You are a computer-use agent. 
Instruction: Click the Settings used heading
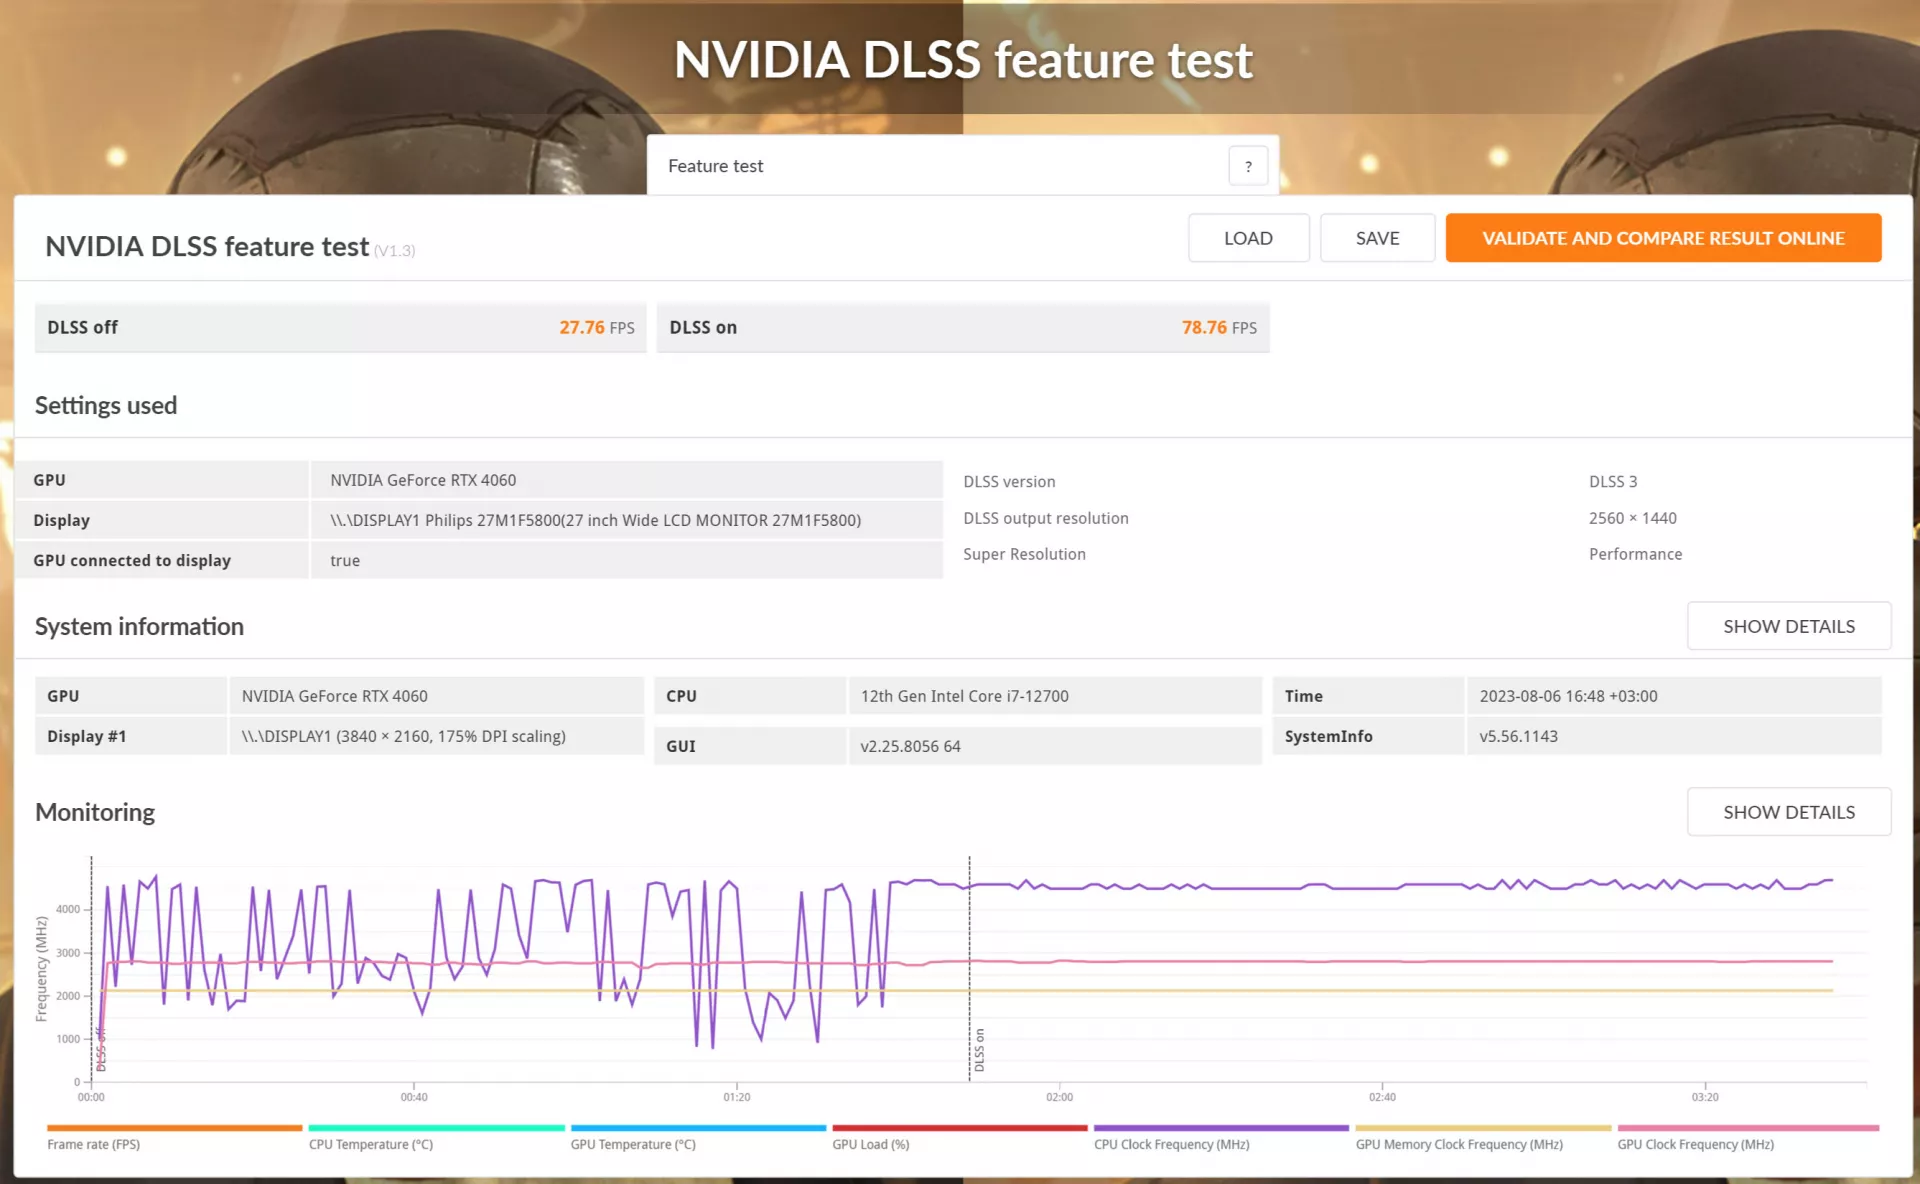pyautogui.click(x=106, y=405)
